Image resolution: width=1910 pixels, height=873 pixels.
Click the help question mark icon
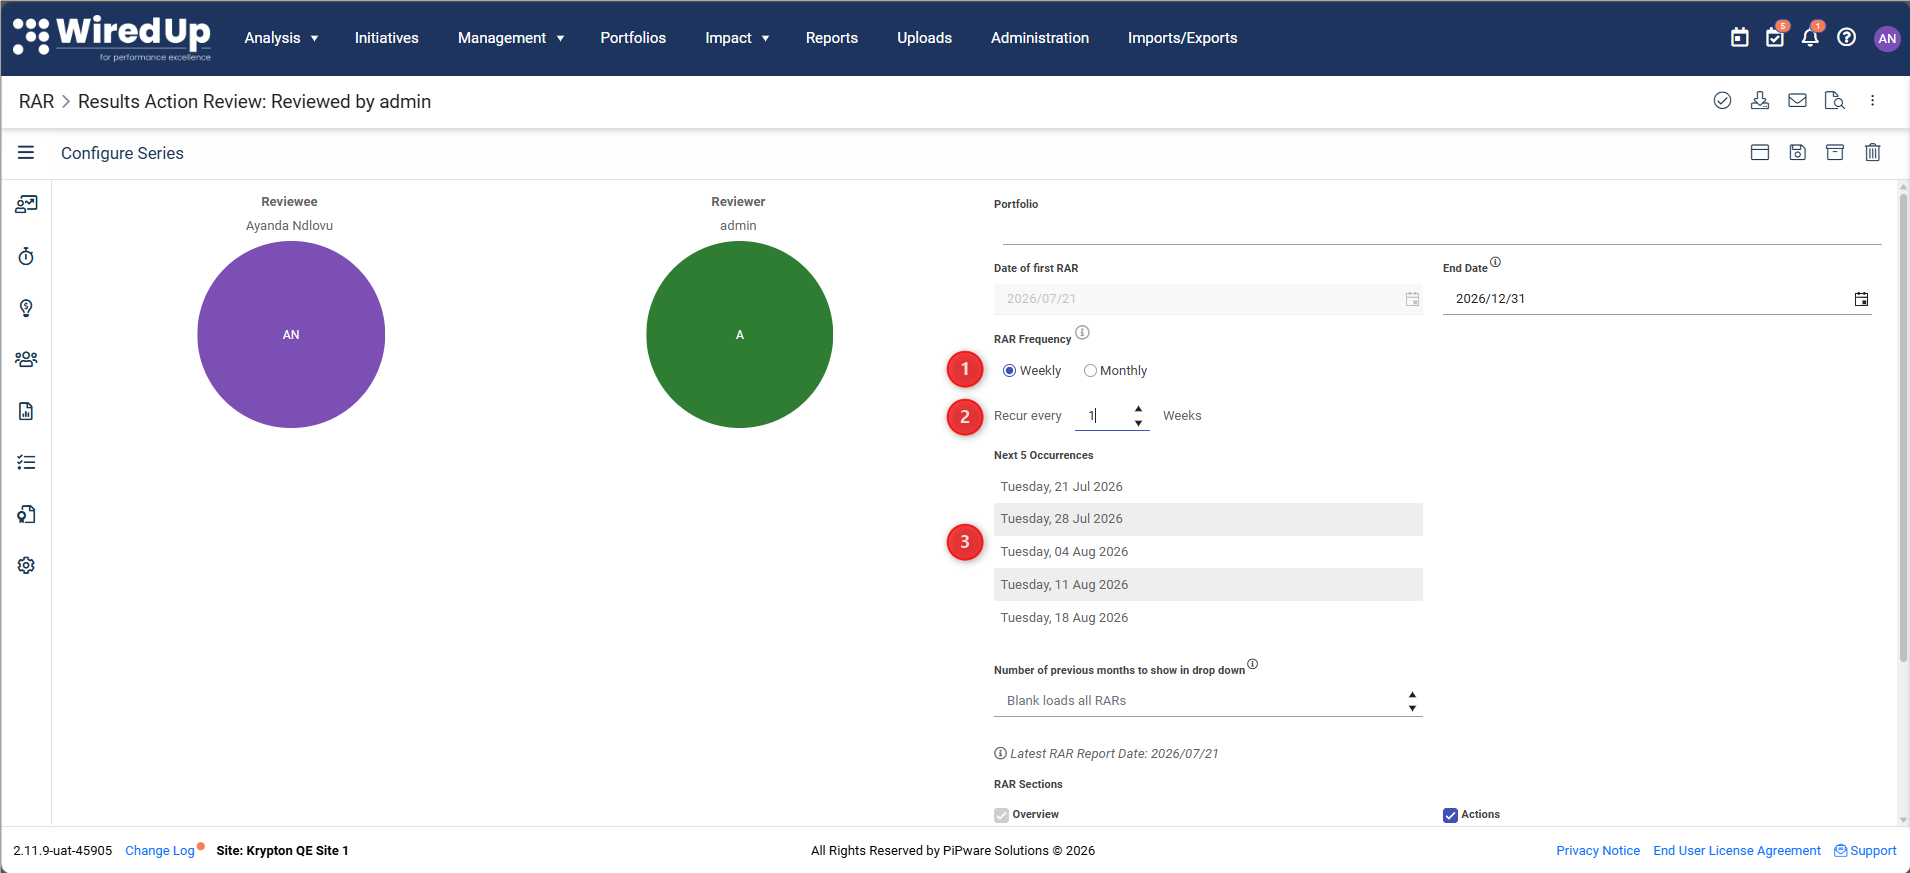click(x=1847, y=38)
